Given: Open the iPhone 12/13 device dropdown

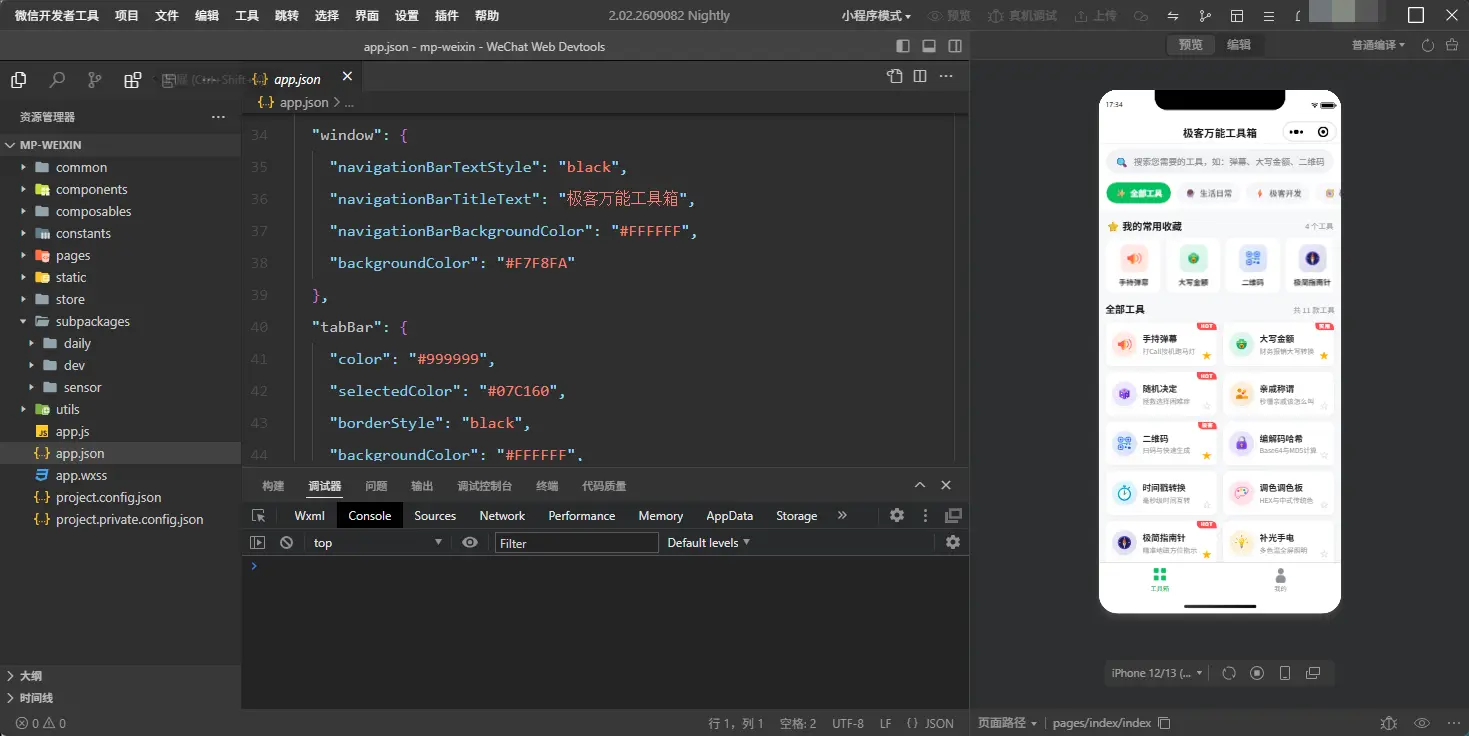Looking at the screenshot, I should click(1158, 673).
